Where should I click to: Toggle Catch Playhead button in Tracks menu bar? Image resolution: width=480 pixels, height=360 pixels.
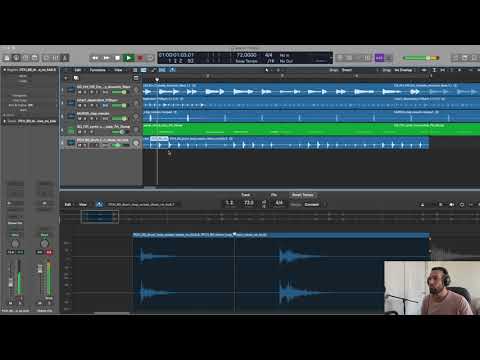(172, 70)
